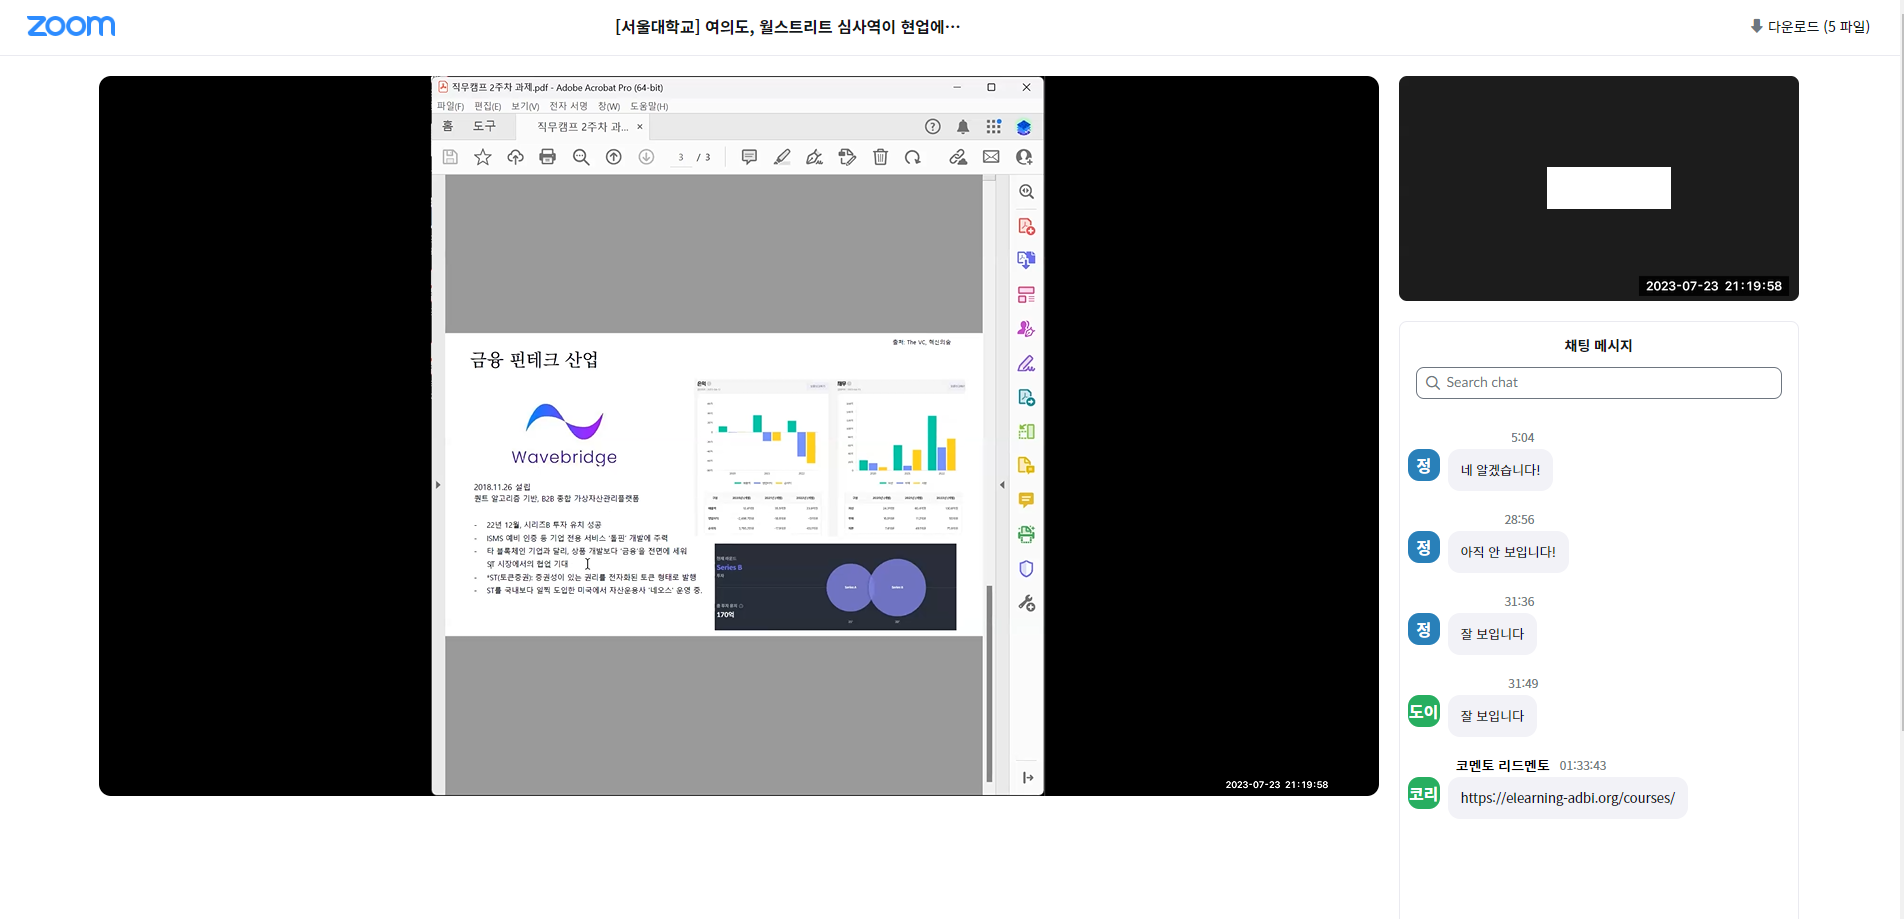
Task: Click the blue profile avatar icon
Action: [1024, 127]
